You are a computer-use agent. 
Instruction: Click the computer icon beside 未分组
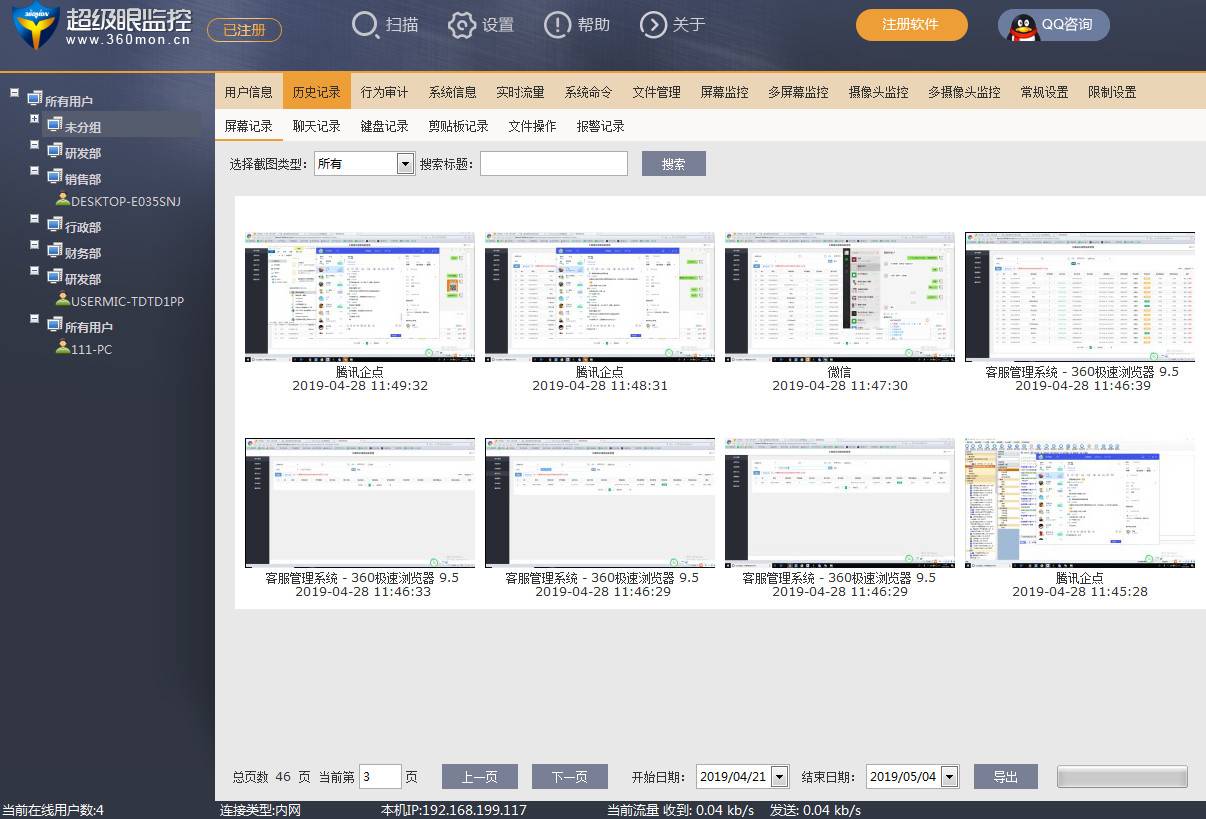(x=55, y=125)
